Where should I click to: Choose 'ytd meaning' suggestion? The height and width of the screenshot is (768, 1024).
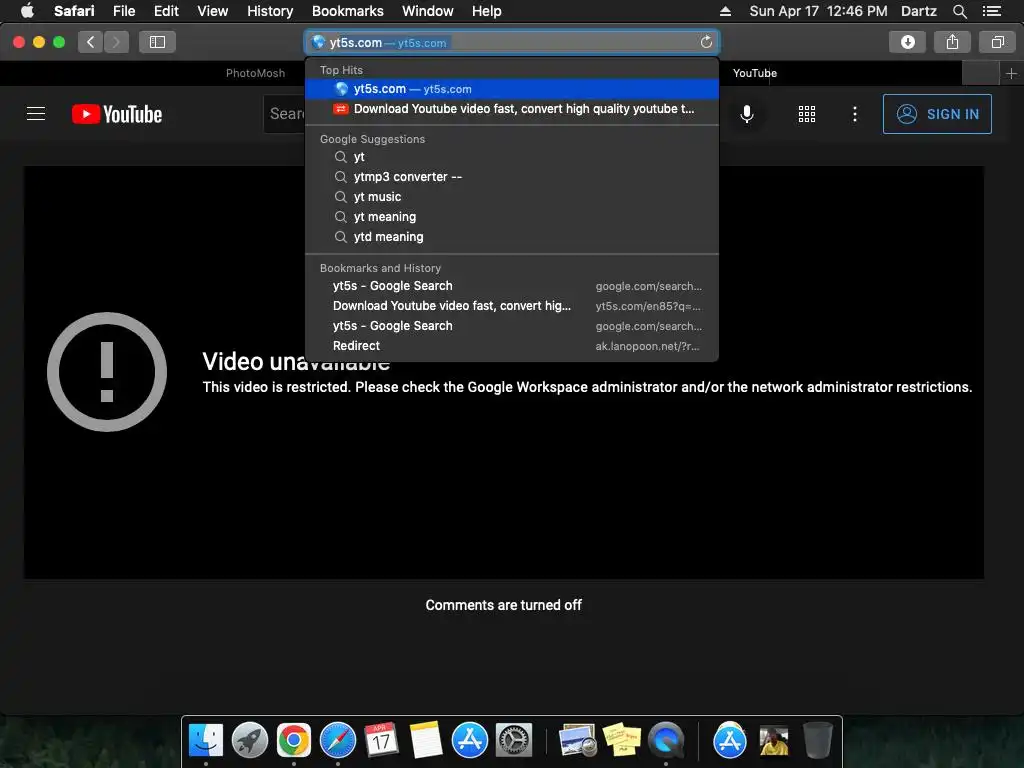(x=512, y=237)
